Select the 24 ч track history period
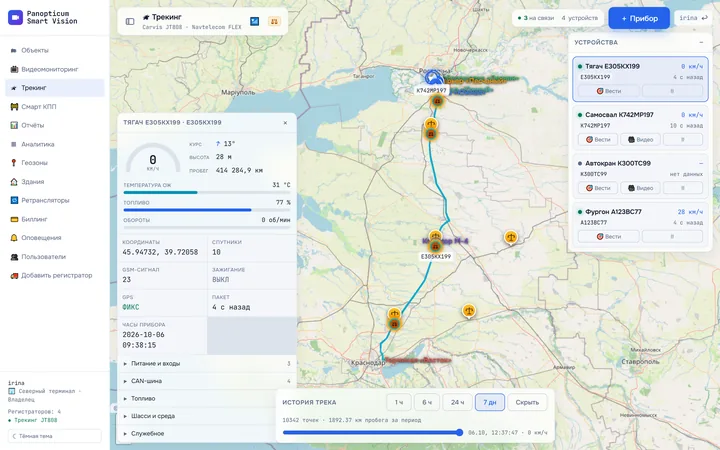 [x=457, y=402]
